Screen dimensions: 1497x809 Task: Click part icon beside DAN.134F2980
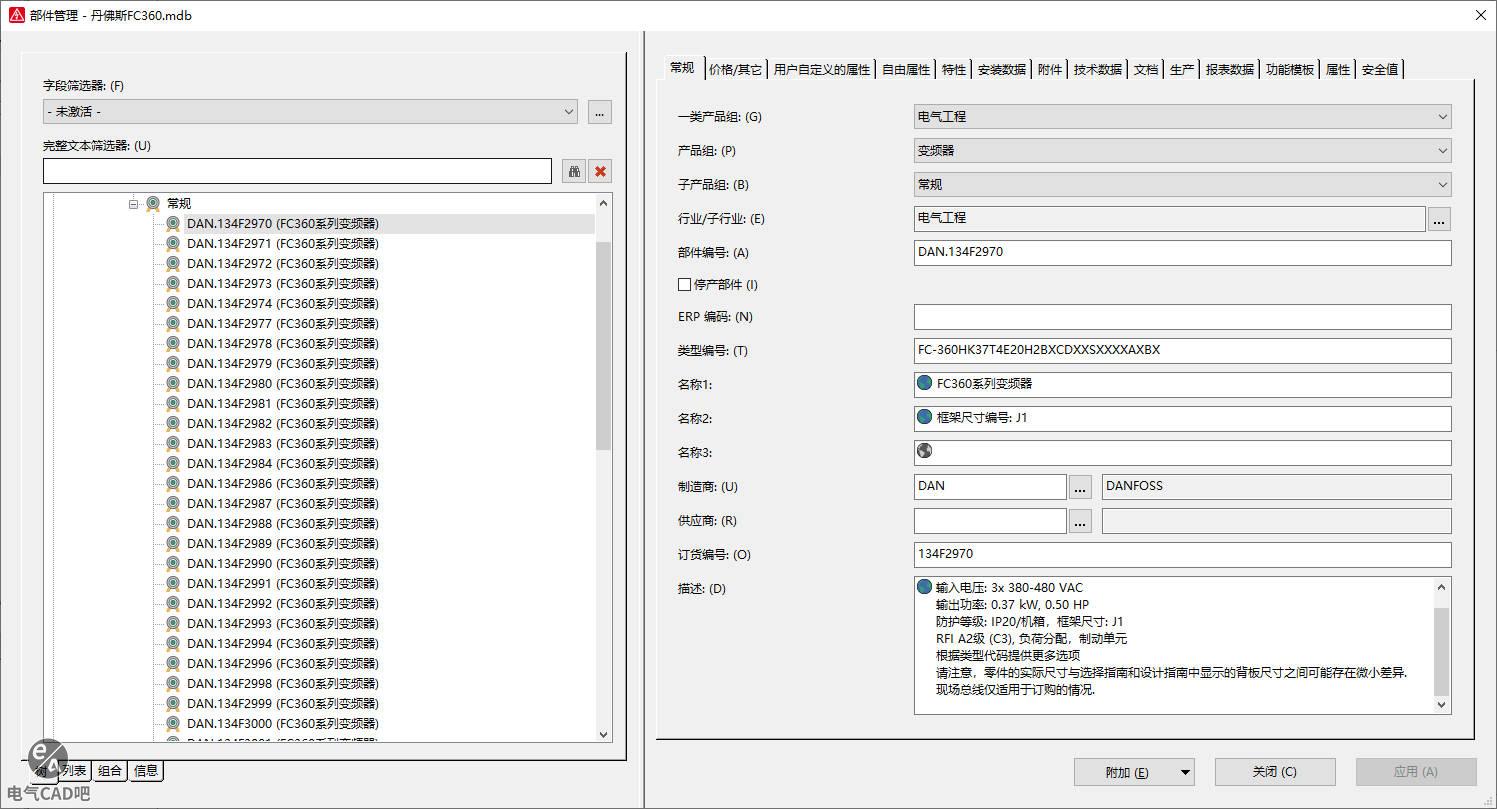pyautogui.click(x=173, y=383)
